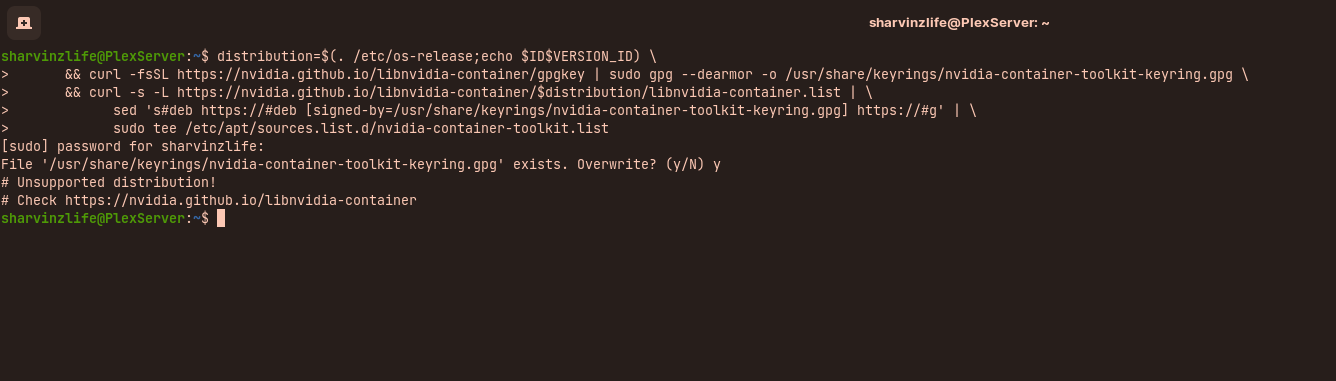The height and width of the screenshot is (381, 1336).
Task: Click the 'sudo tee' command text
Action: coord(145,128)
